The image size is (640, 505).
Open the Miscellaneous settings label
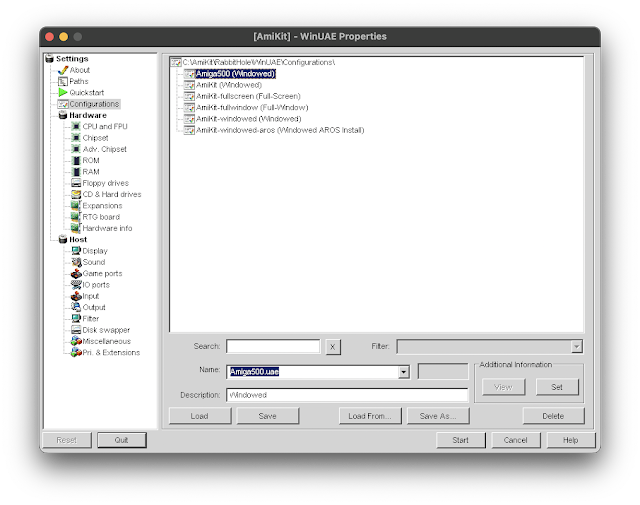(107, 341)
